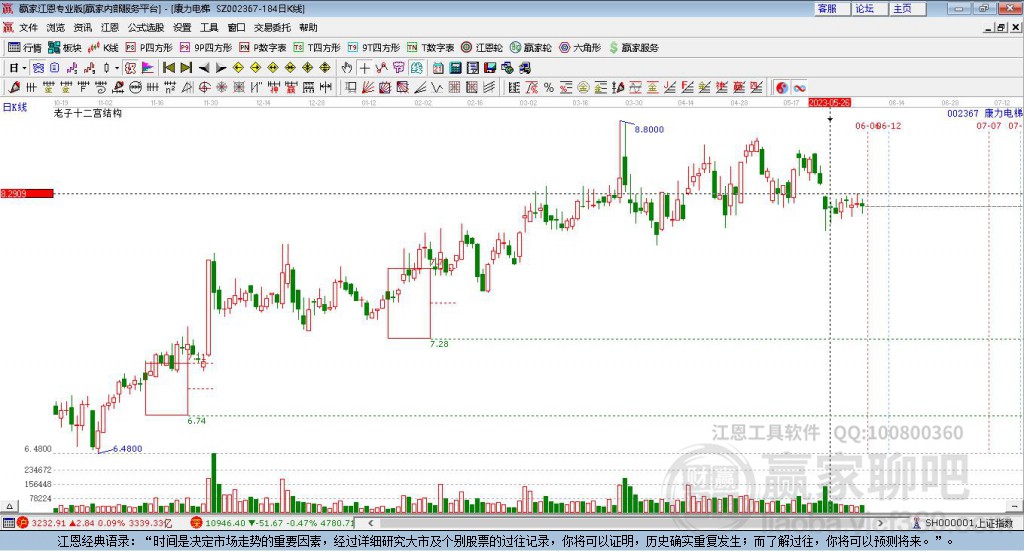This screenshot has width=1024, height=551.
Task: Select the crosshair cursor tool
Action: click(x=364, y=68)
